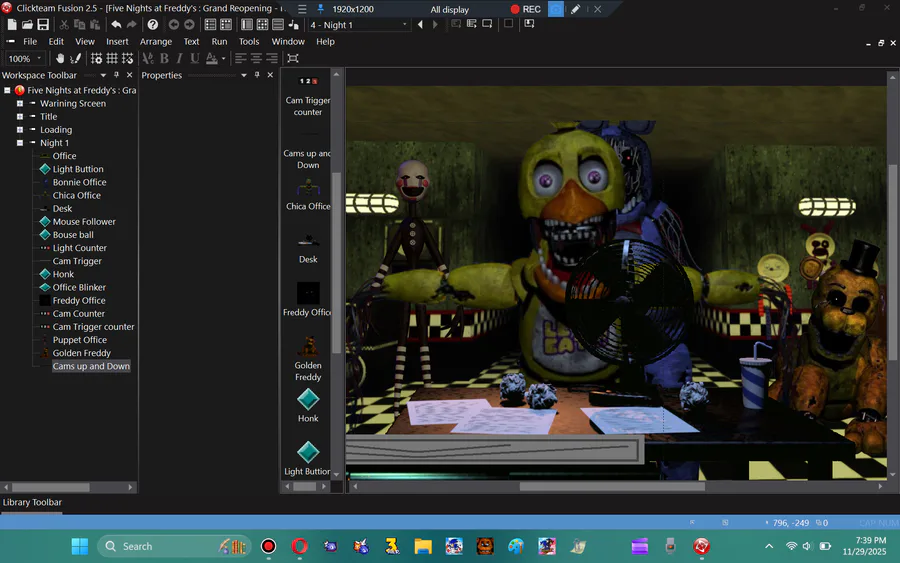The height and width of the screenshot is (563, 900).
Task: Select Mouse Follower object in tree
Action: point(84,222)
